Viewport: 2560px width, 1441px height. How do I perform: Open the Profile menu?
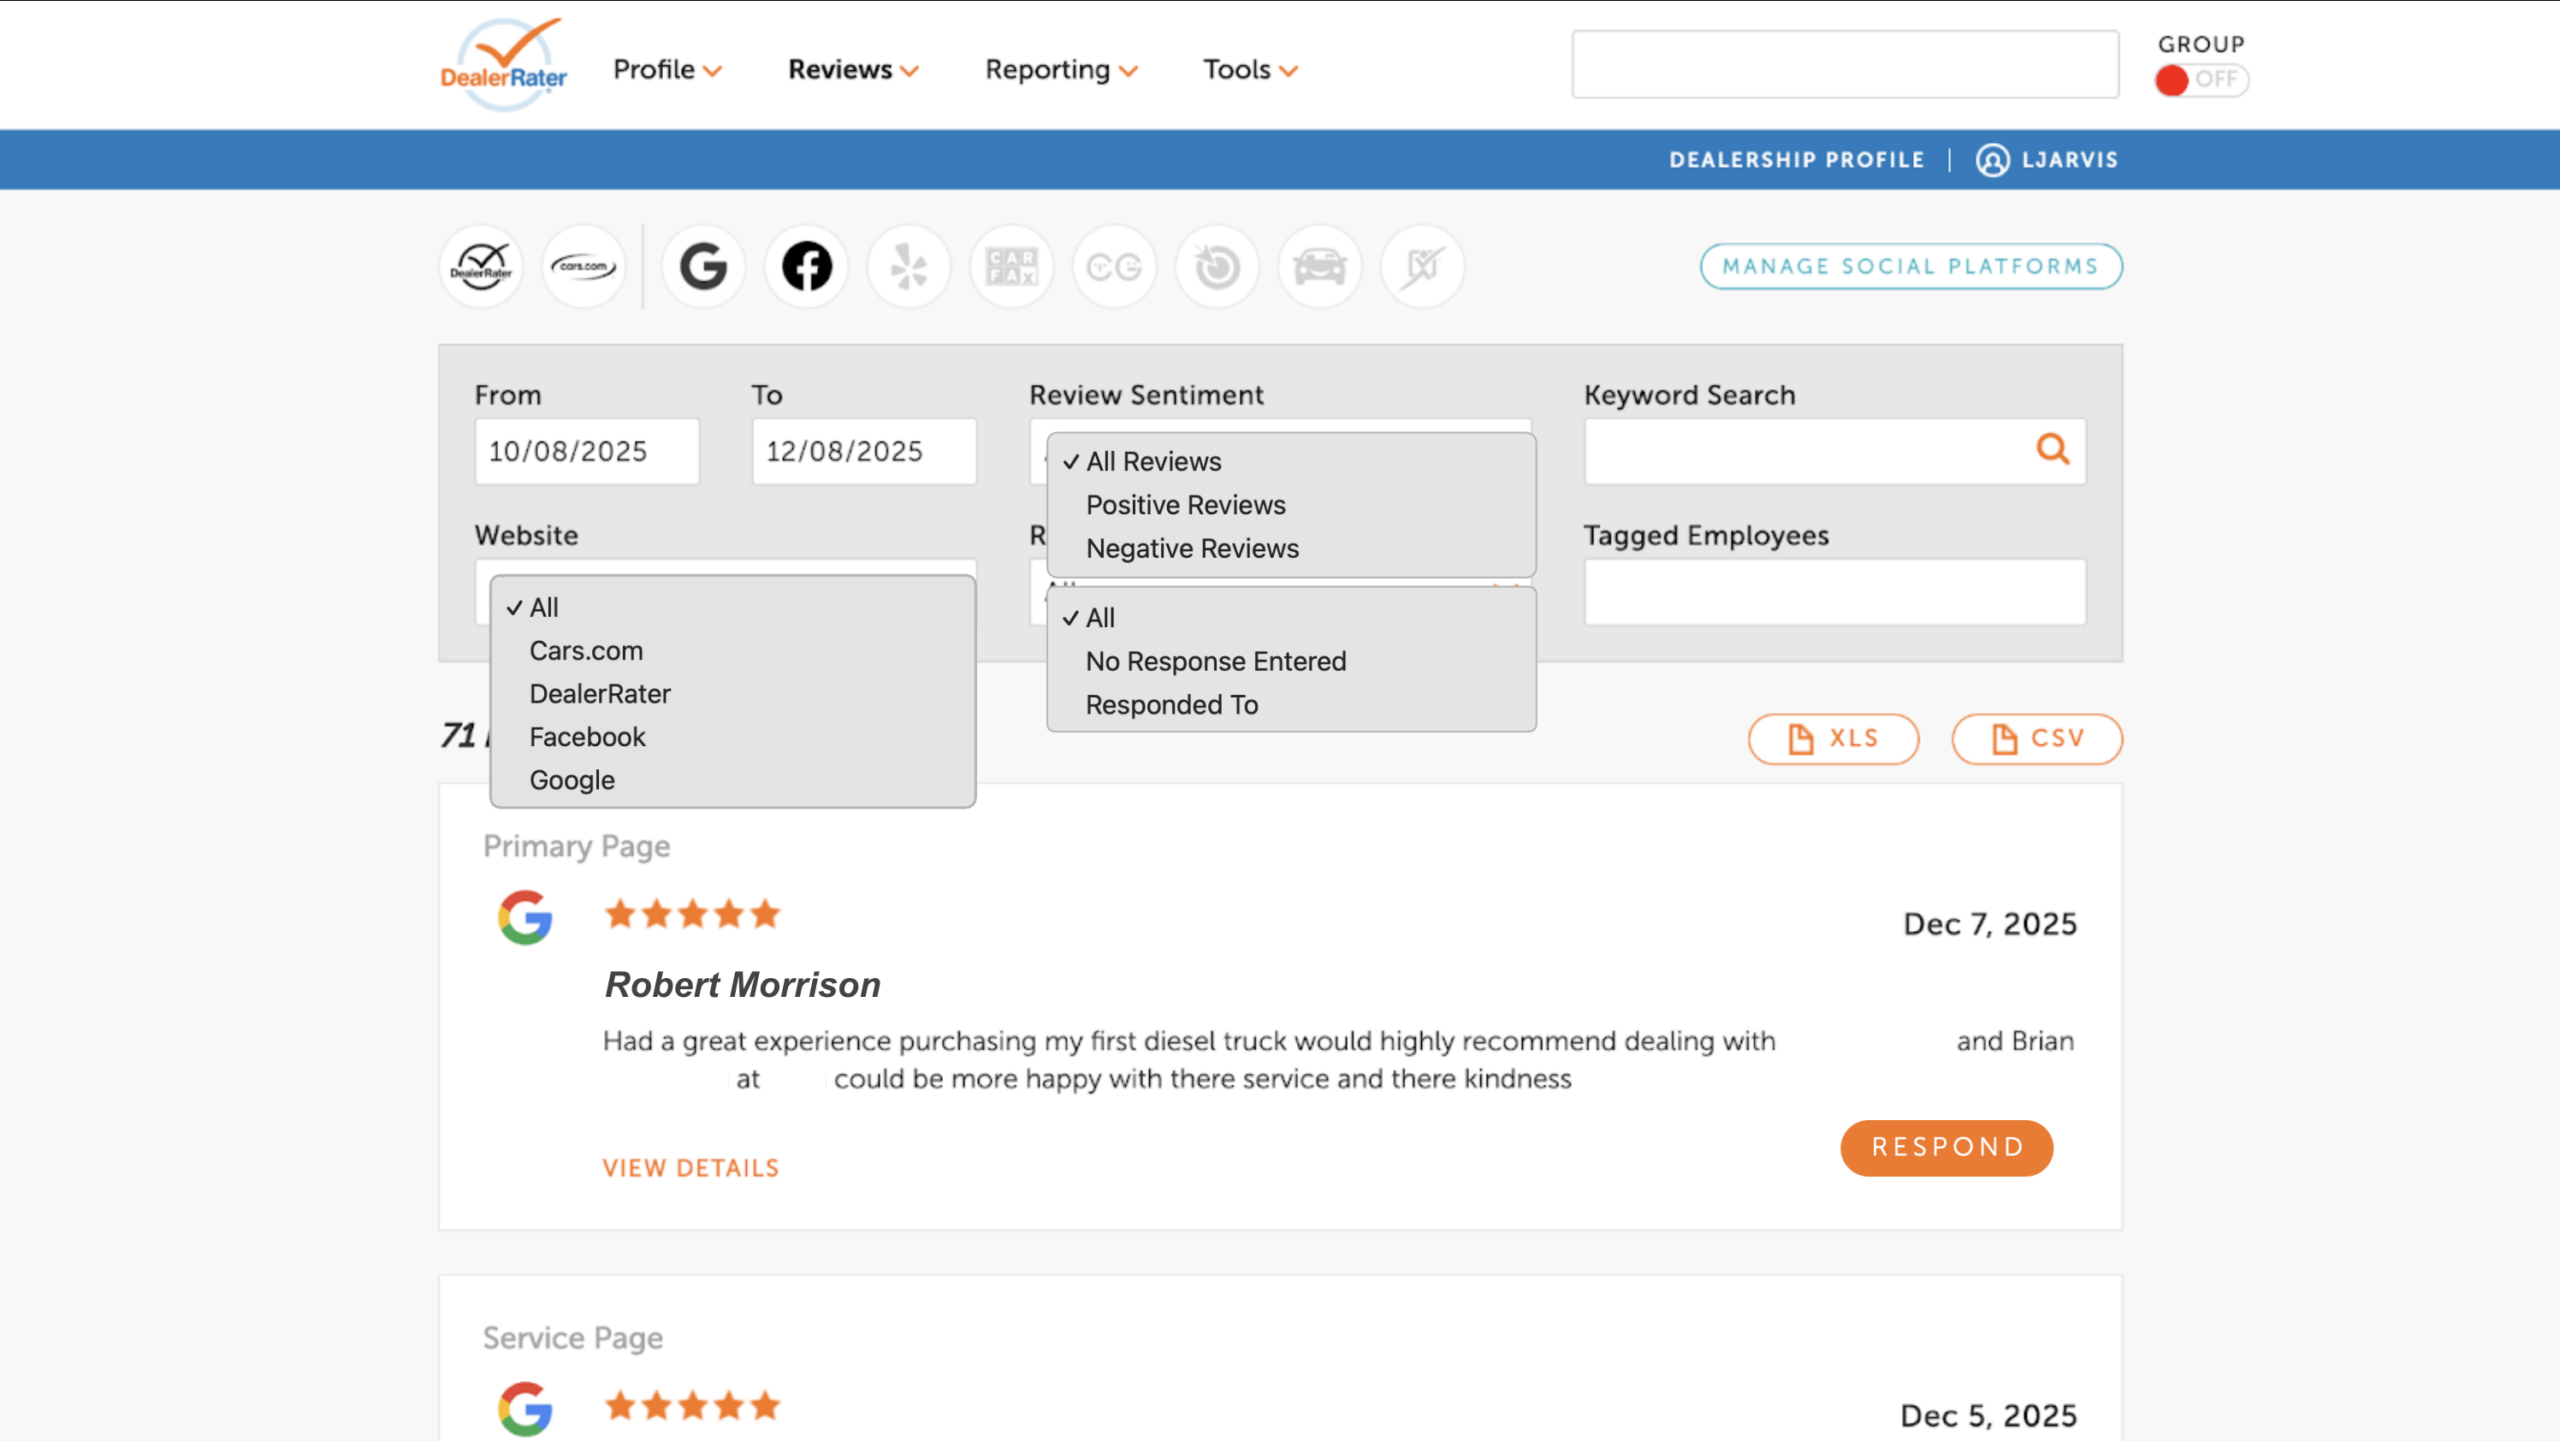tap(667, 70)
